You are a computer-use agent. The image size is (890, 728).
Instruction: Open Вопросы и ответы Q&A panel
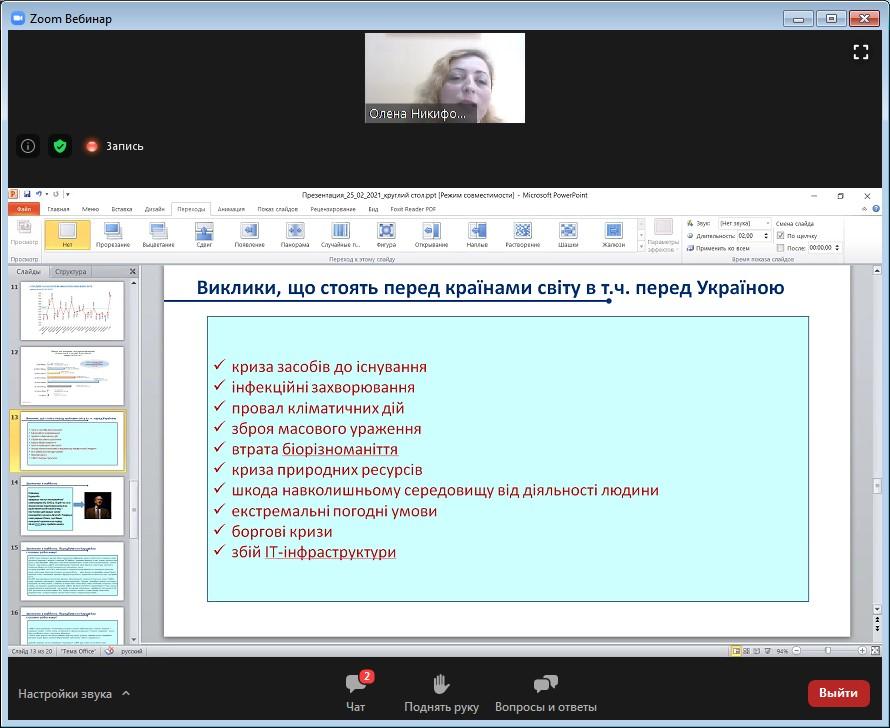545,692
